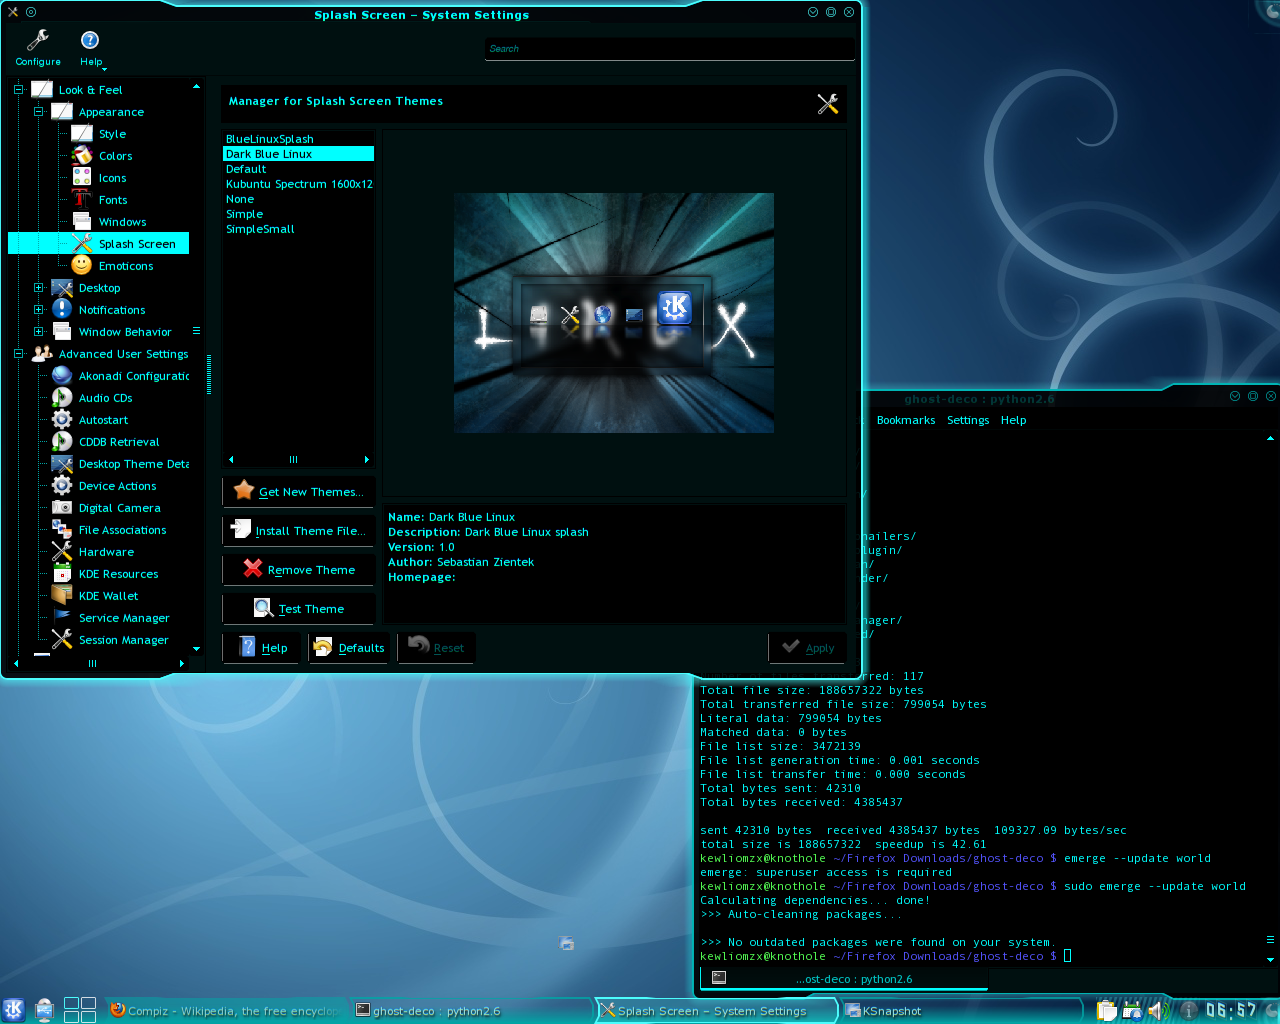Click the Dark Blue Linux preview image
The image size is (1280, 1024).
tap(614, 313)
